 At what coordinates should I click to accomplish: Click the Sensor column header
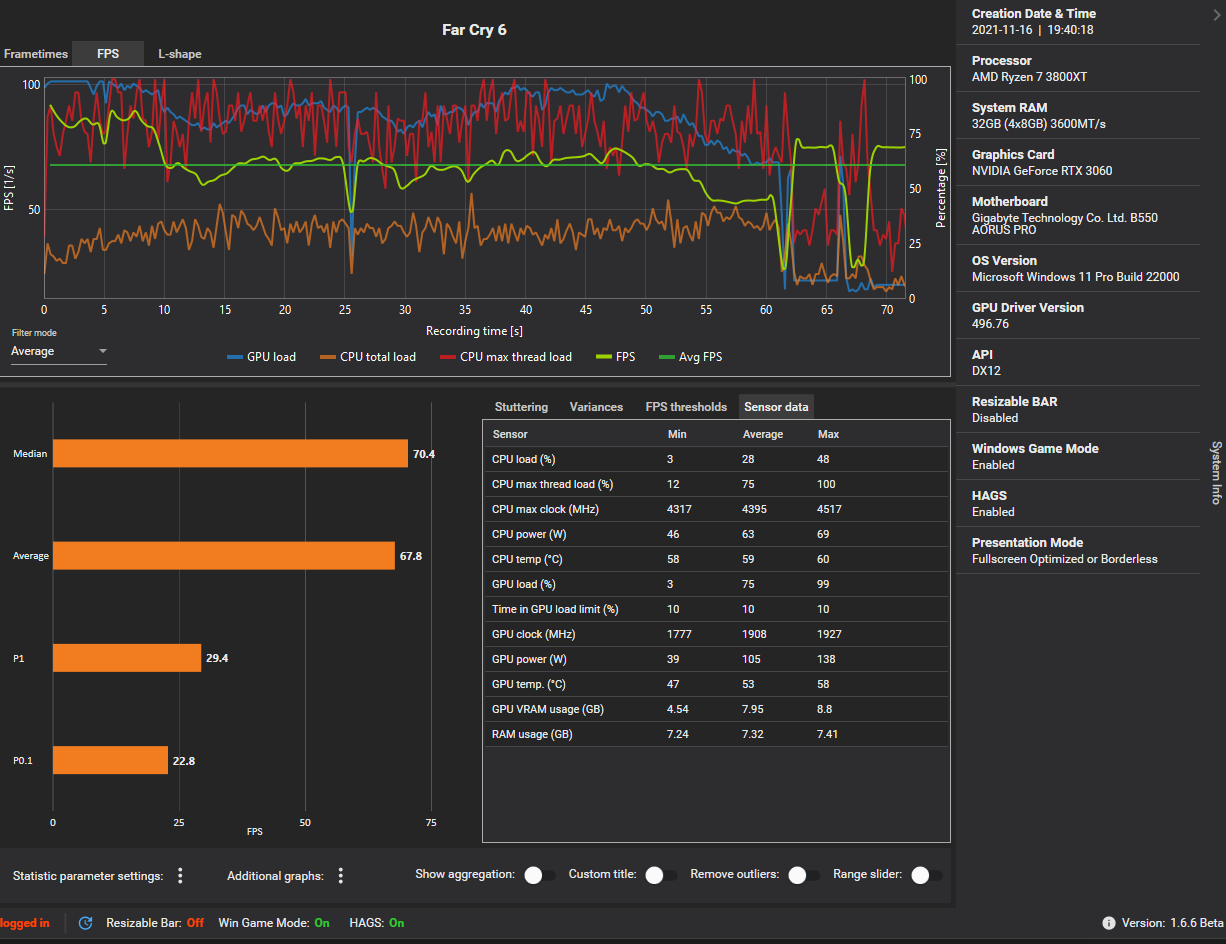[510, 434]
